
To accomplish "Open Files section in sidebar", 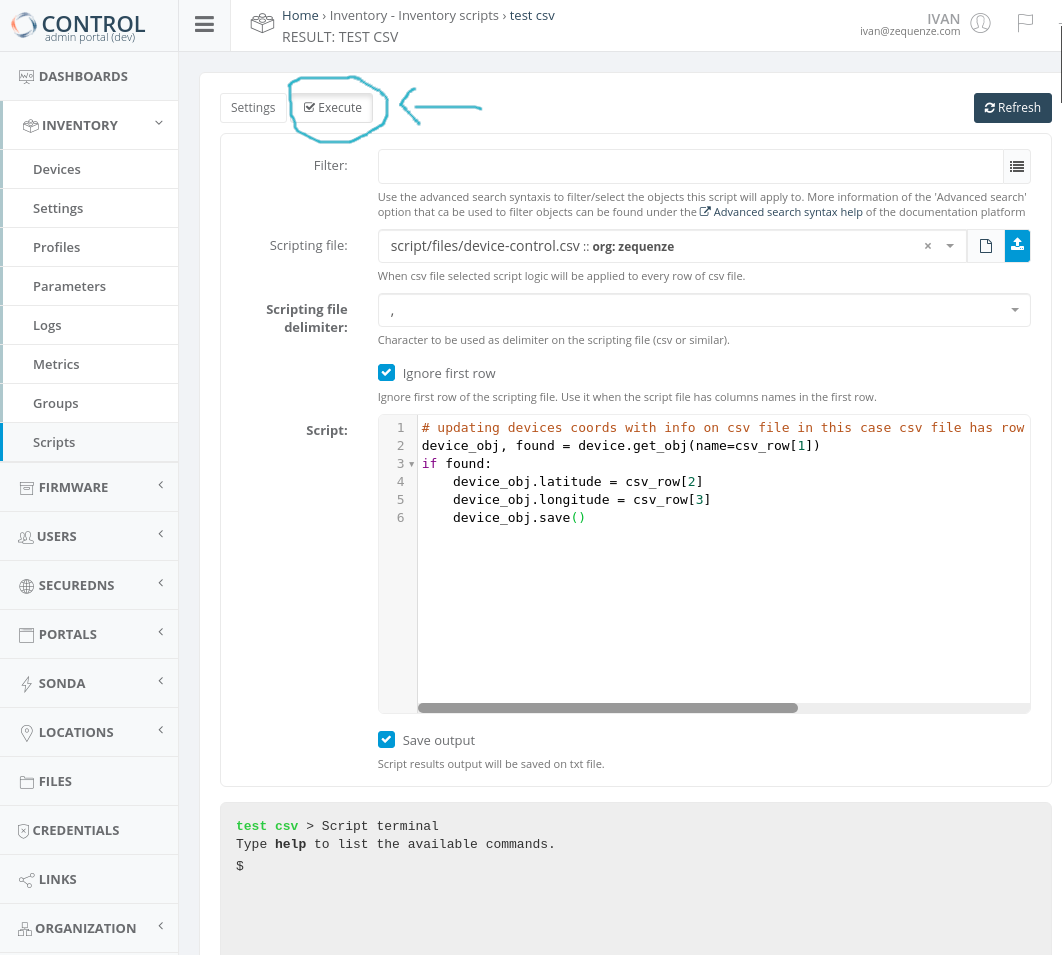I will (x=55, y=781).
